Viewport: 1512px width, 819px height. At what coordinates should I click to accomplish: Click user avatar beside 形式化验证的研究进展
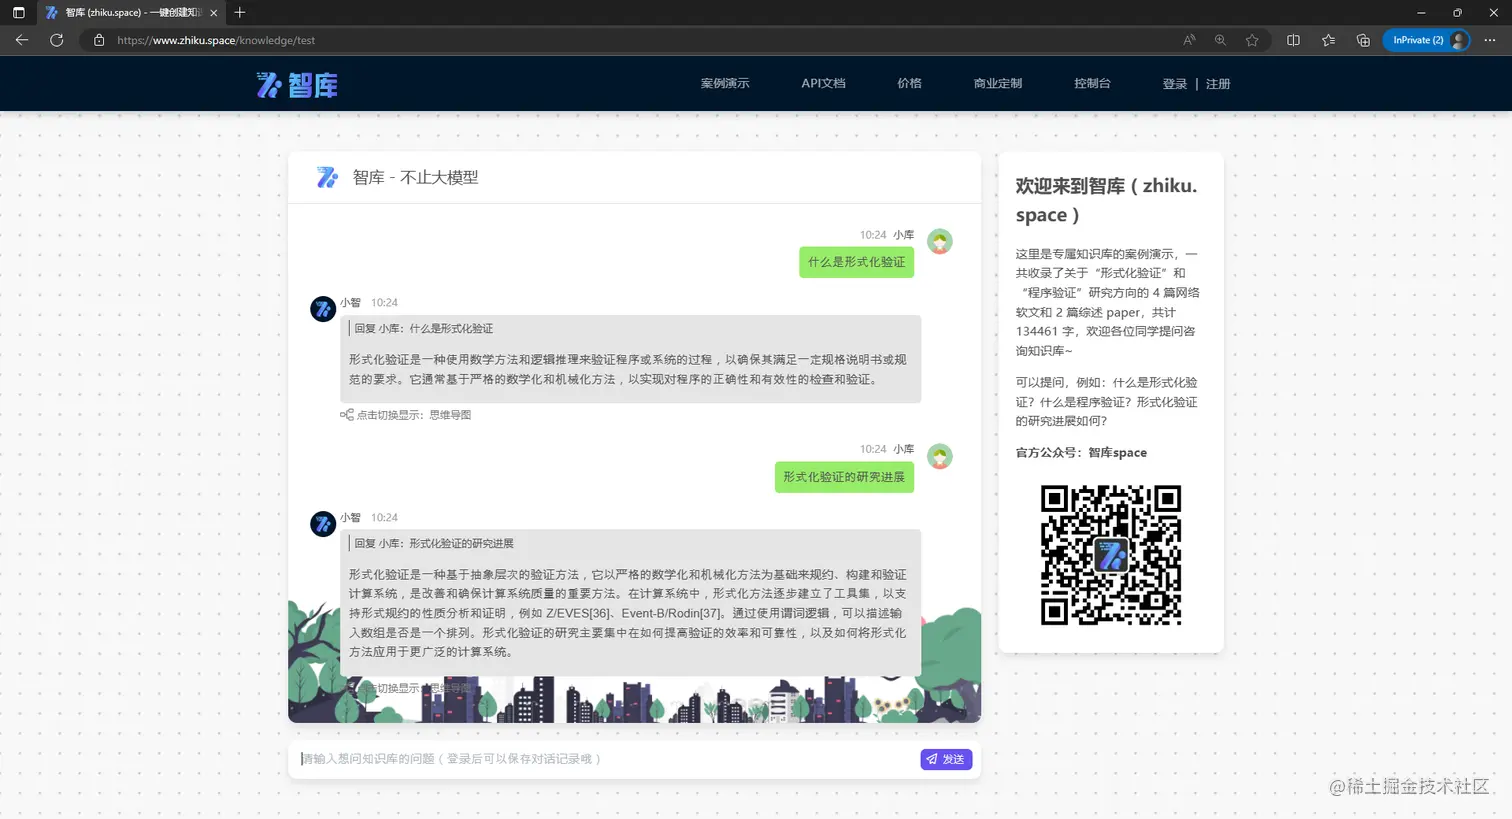940,457
